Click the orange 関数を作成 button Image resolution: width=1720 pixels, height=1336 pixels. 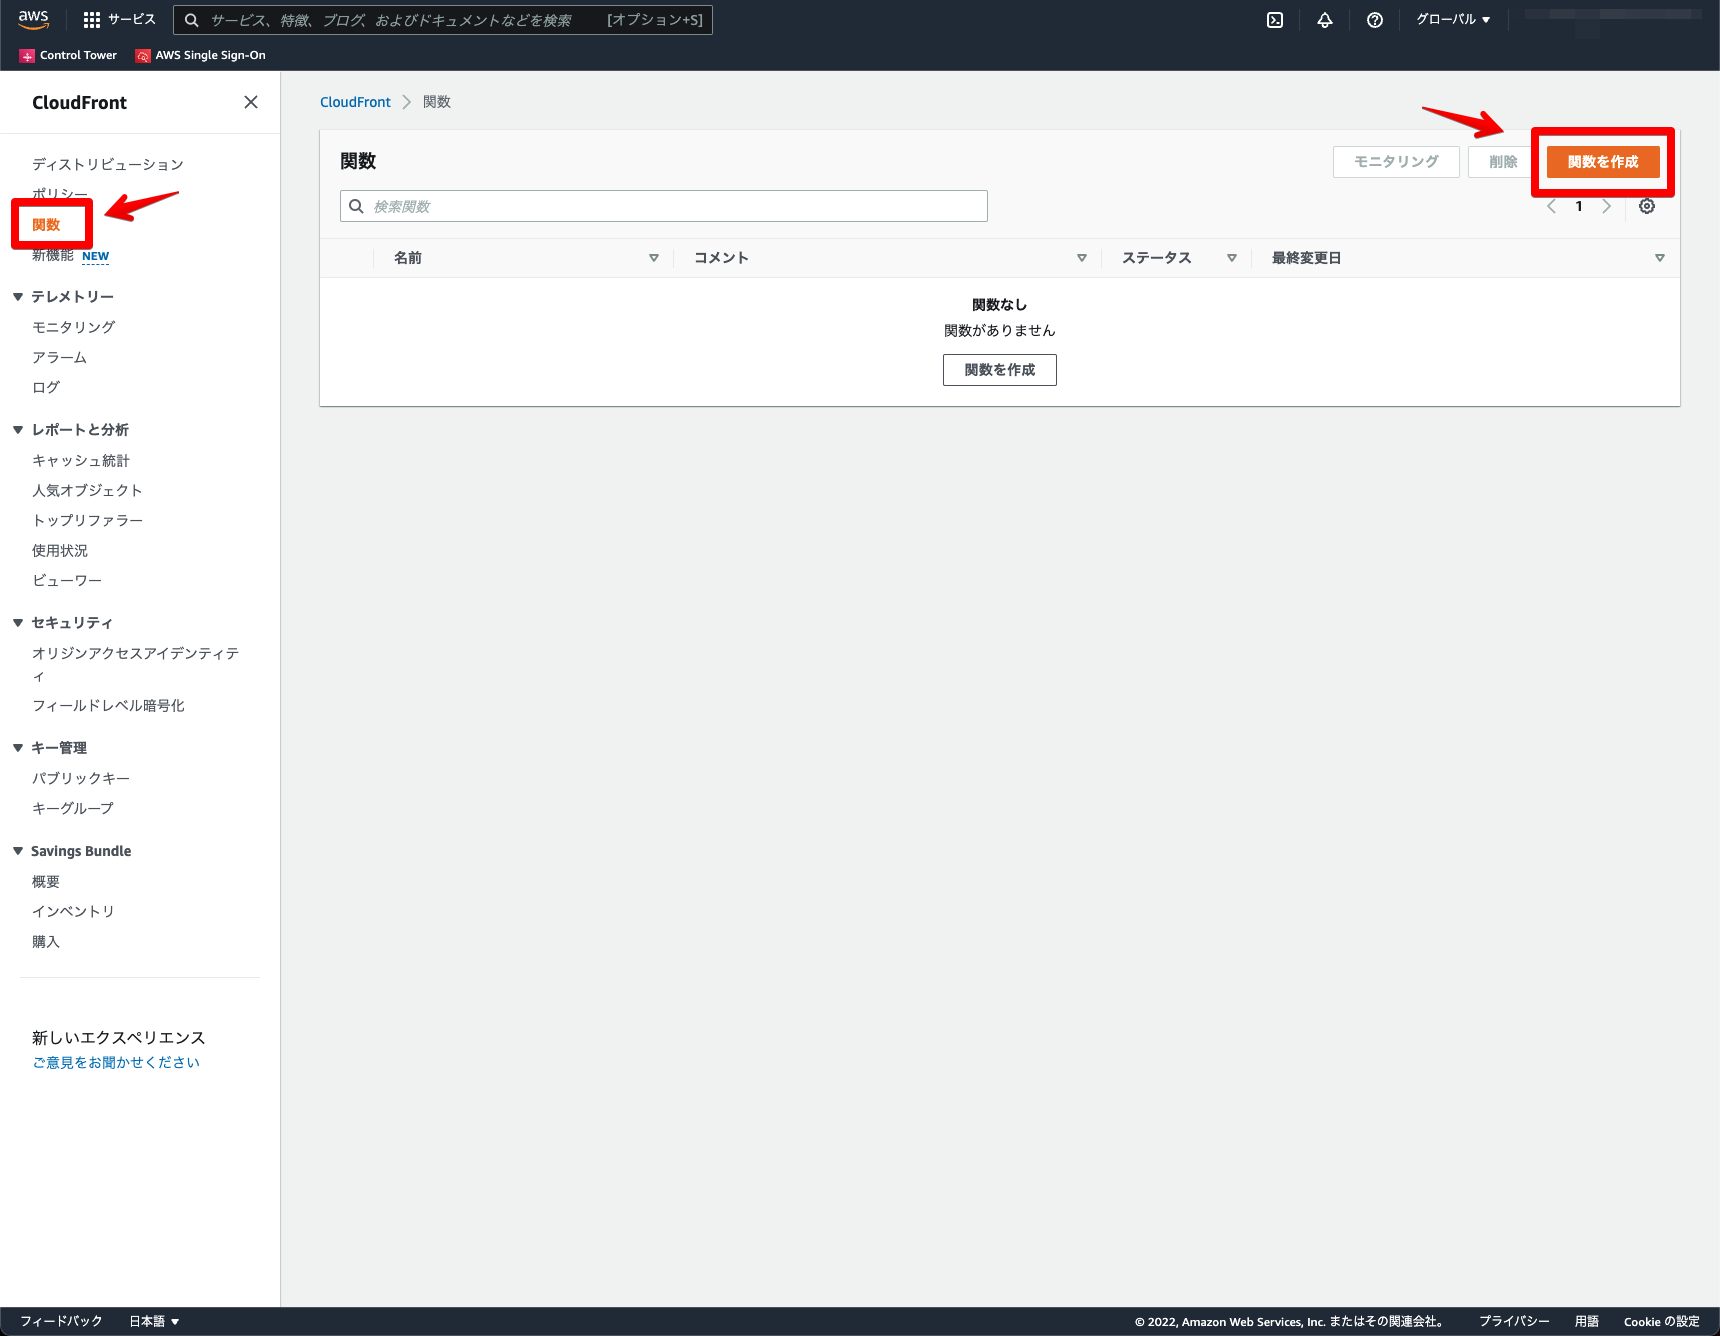pos(1603,162)
